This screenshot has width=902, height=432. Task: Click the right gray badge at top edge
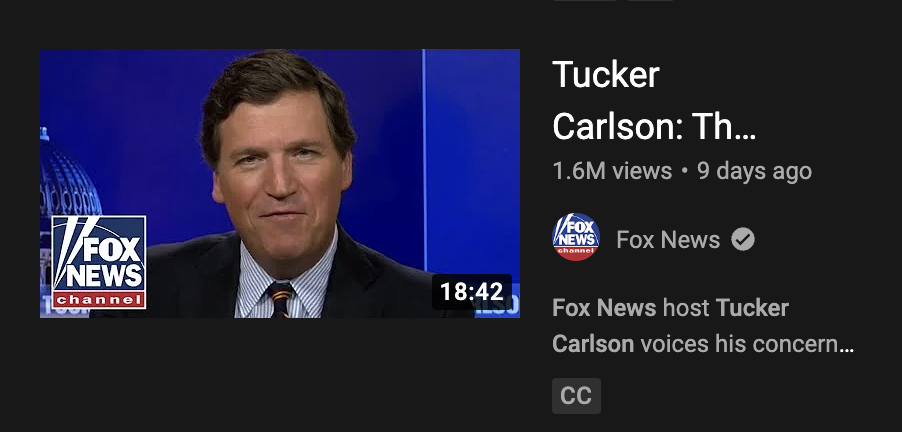tap(650, 1)
